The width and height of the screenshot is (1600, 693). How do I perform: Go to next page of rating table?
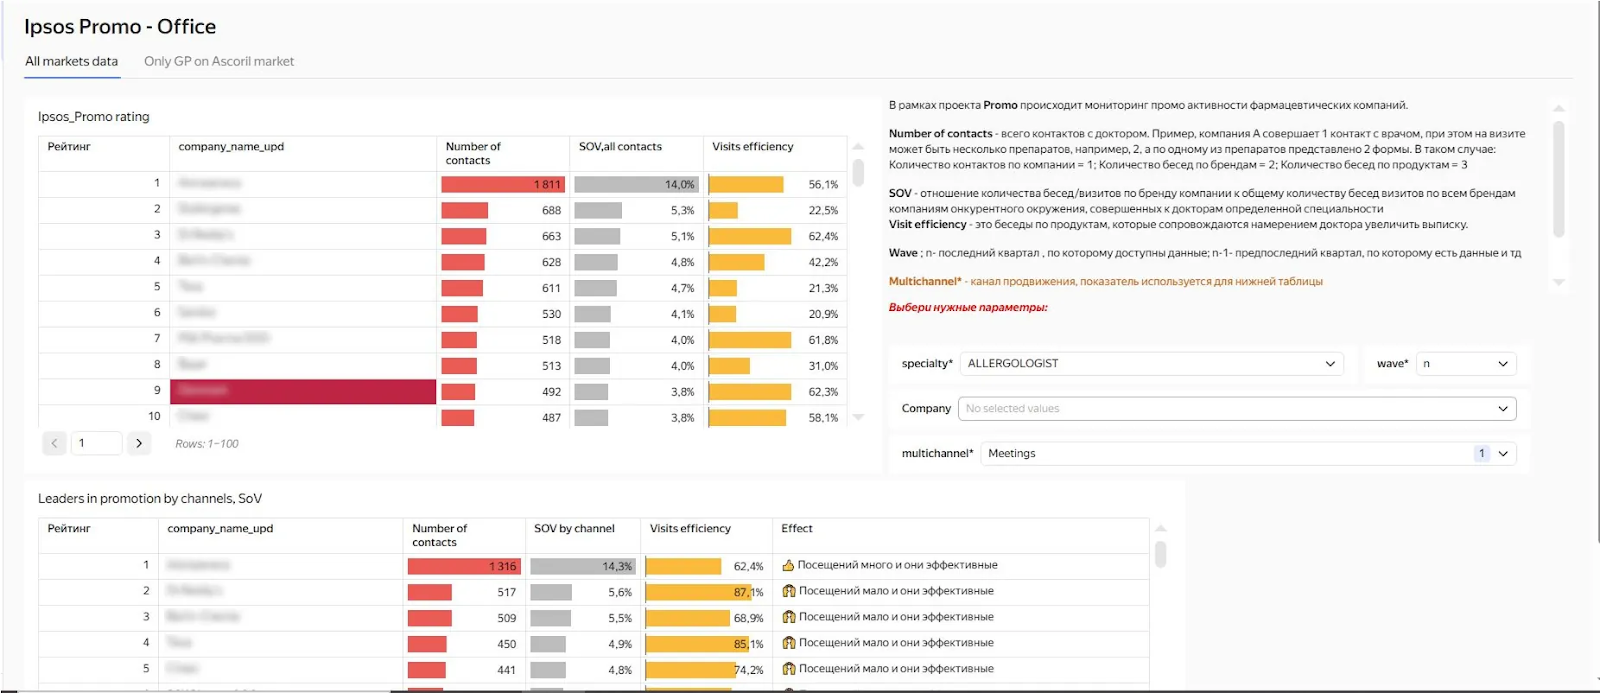[139, 443]
